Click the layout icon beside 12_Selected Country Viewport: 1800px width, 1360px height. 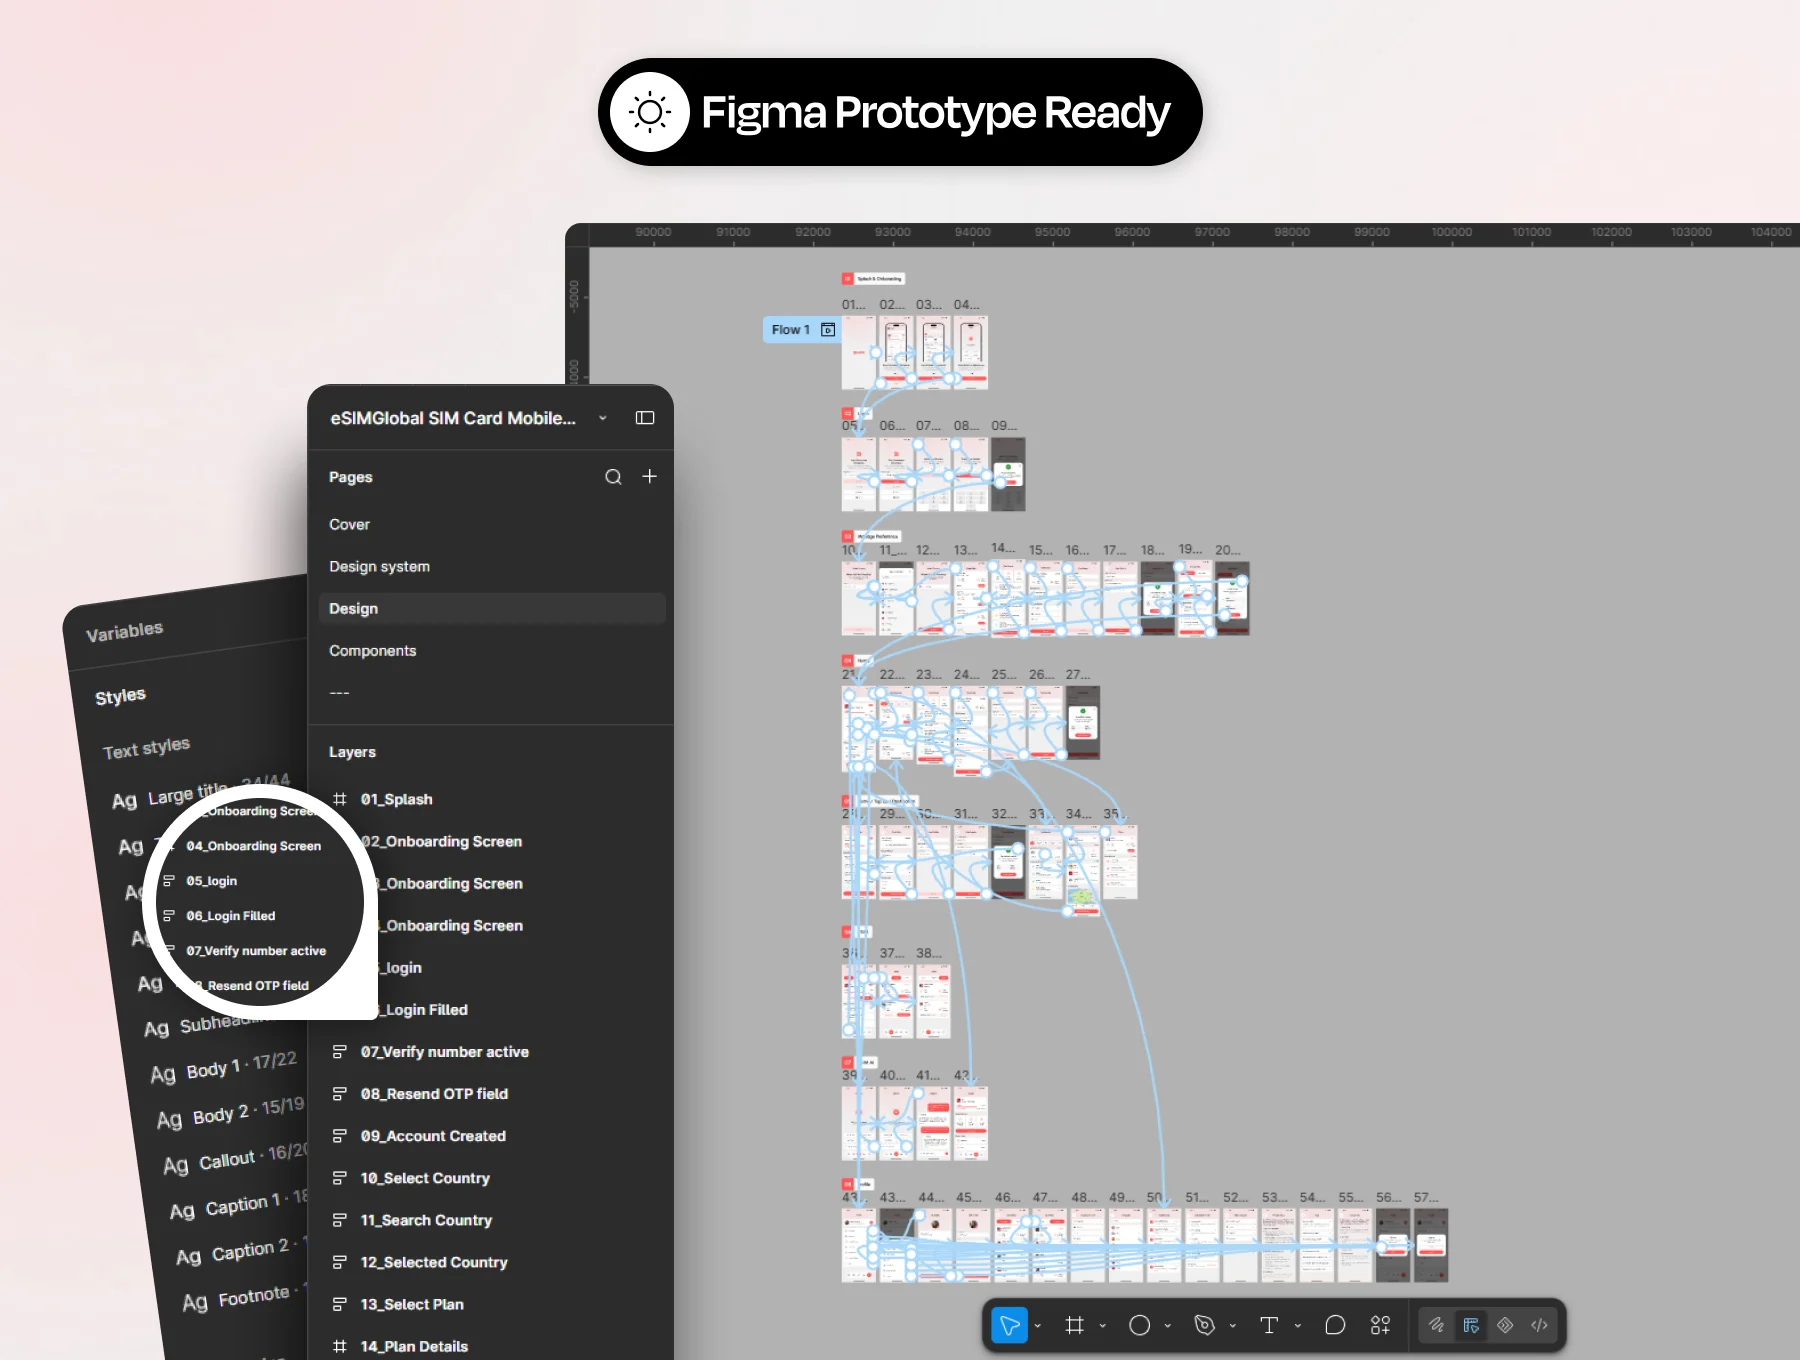tap(340, 1262)
